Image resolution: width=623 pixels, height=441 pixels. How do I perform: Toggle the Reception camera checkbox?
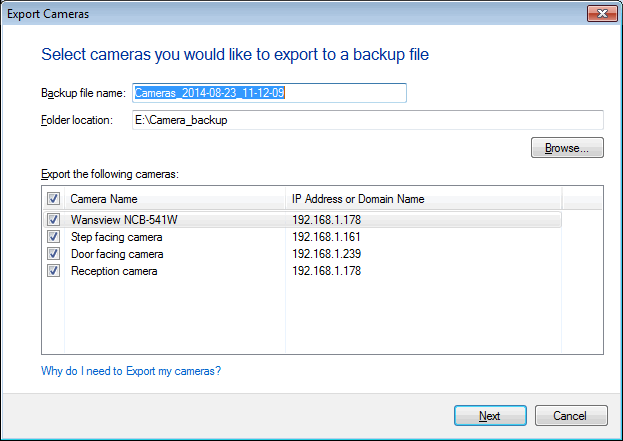click(53, 271)
